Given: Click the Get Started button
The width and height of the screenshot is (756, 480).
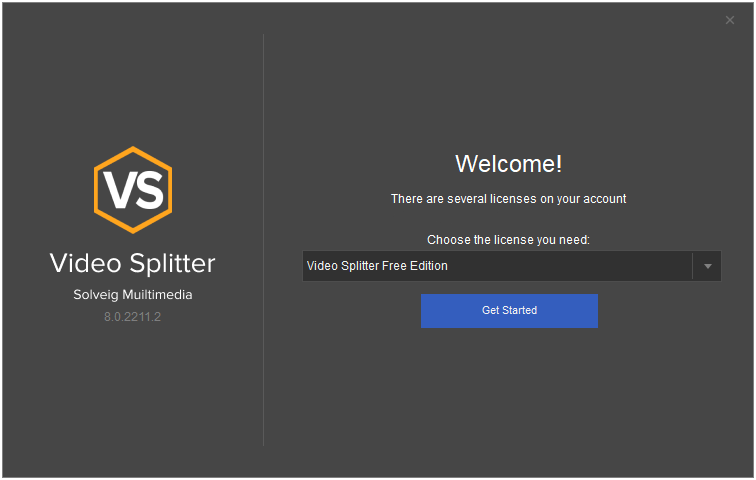Looking at the screenshot, I should 509,311.
